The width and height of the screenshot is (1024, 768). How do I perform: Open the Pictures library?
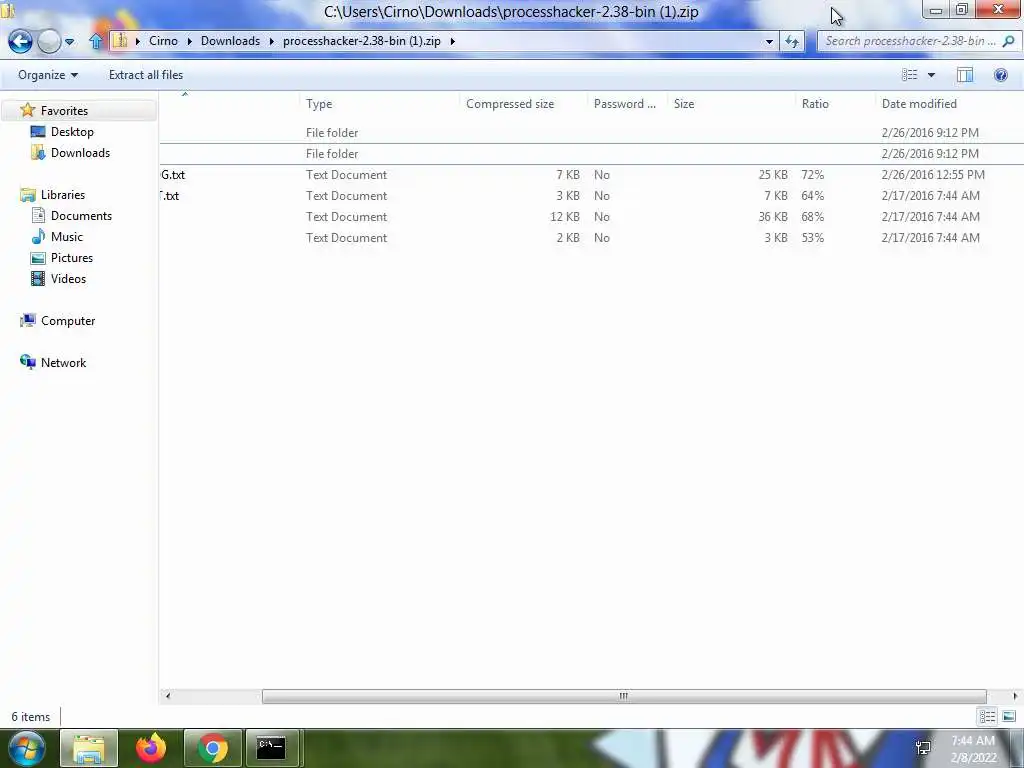coord(72,257)
